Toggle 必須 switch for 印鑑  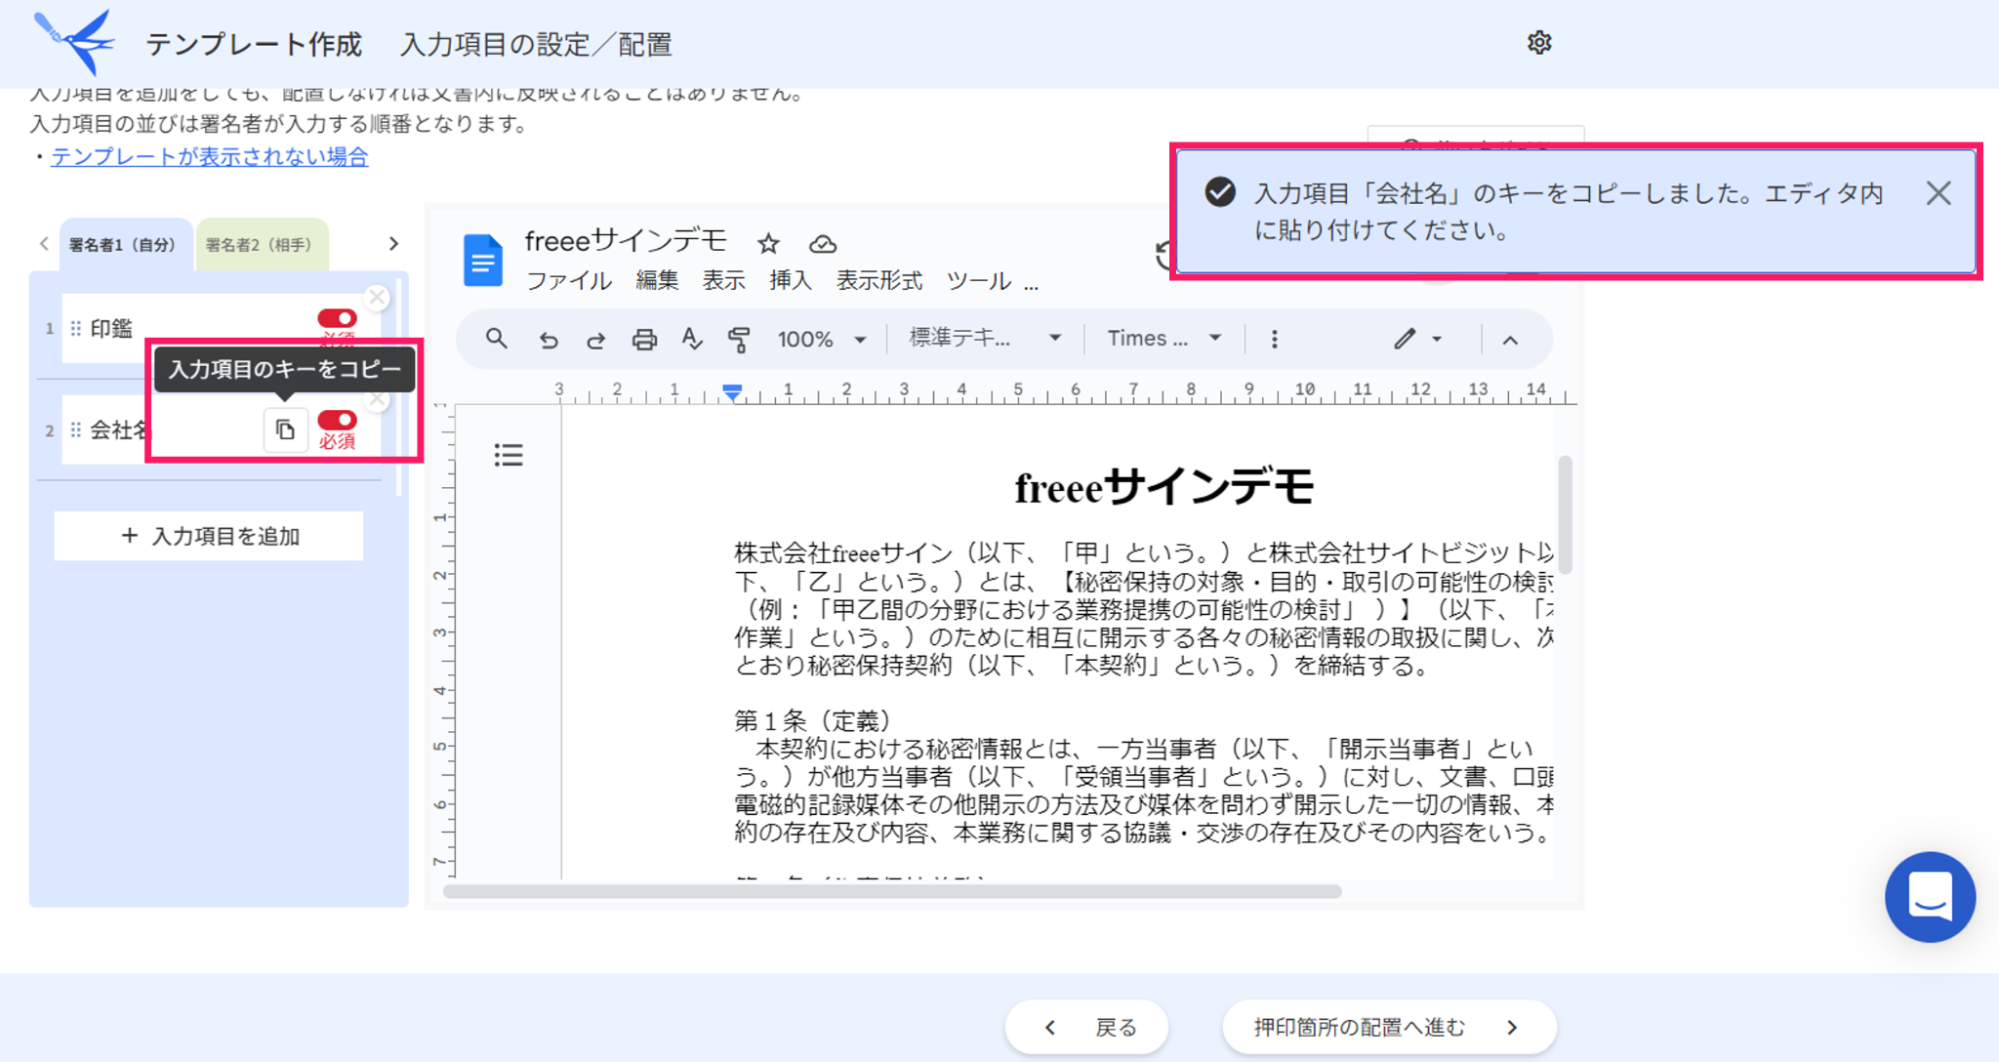pyautogui.click(x=337, y=318)
